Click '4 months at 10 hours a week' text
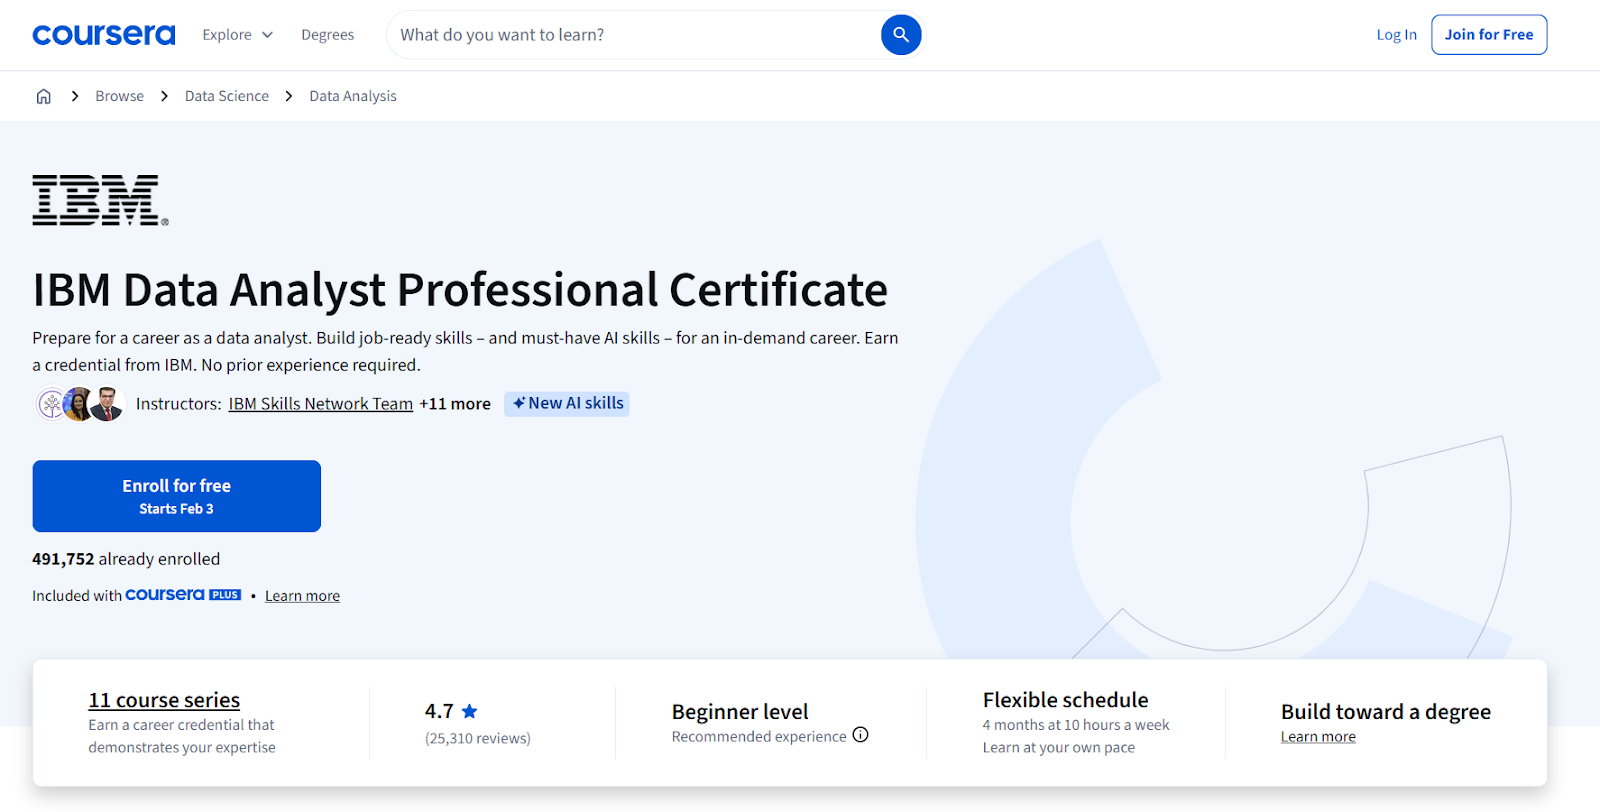This screenshot has height=812, width=1600. click(1076, 725)
